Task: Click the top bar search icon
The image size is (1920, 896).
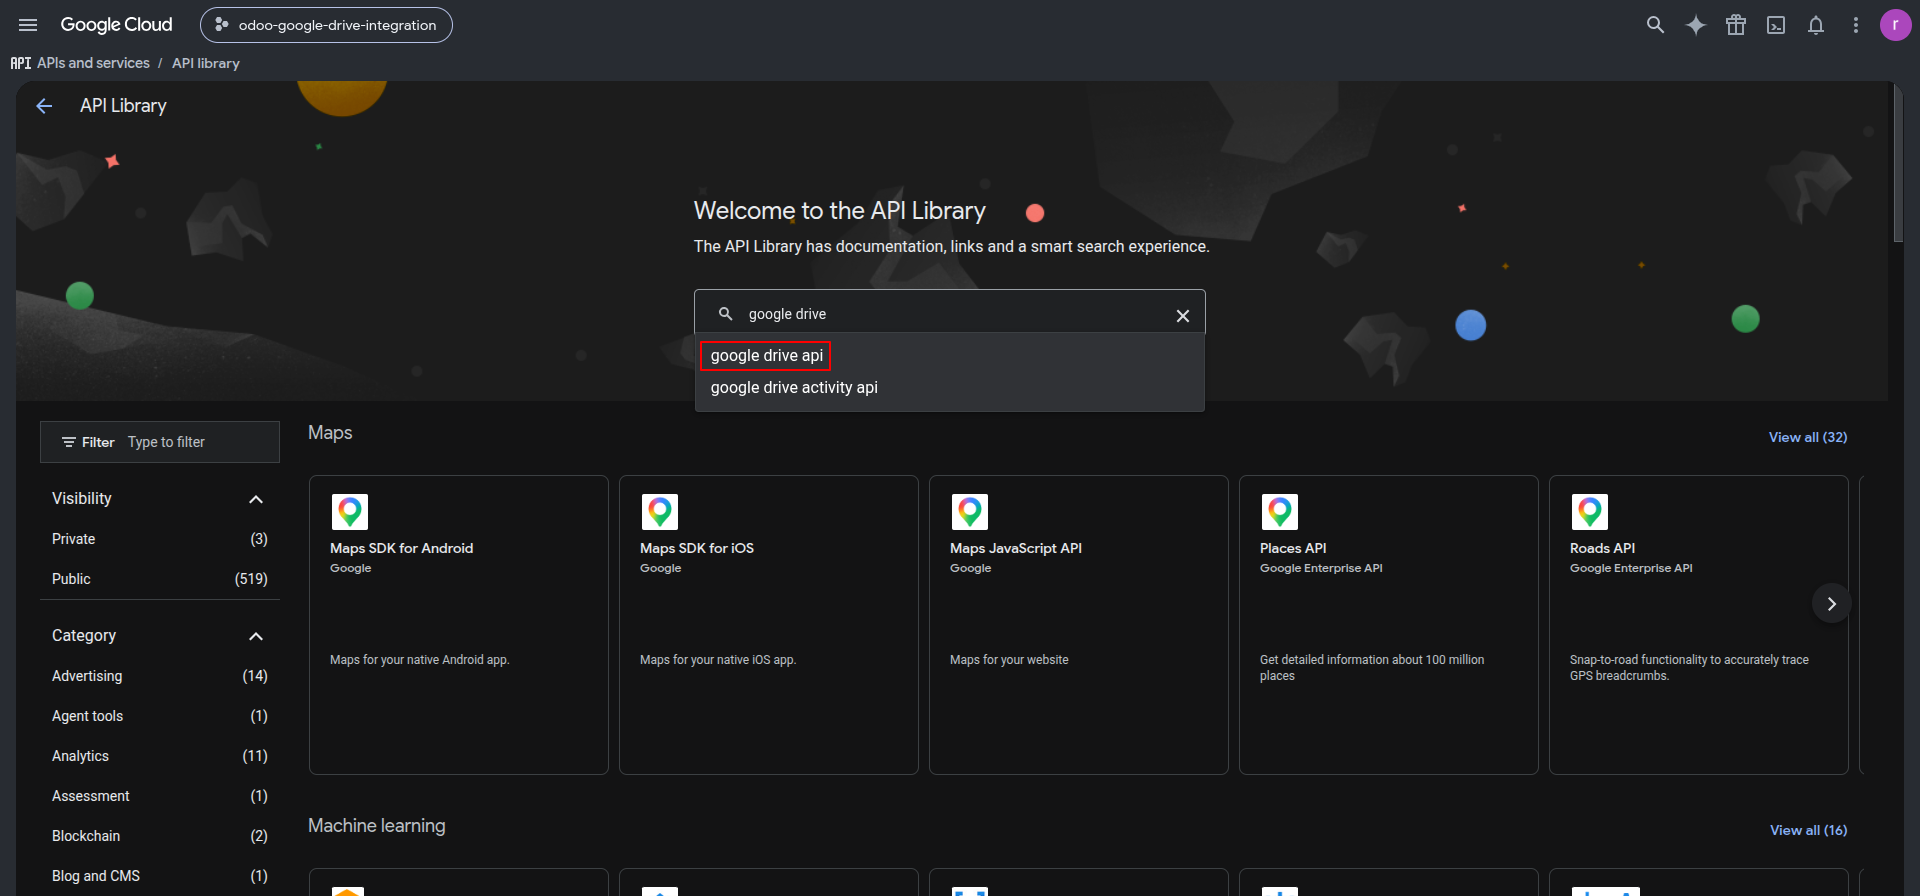Action: [x=1655, y=25]
